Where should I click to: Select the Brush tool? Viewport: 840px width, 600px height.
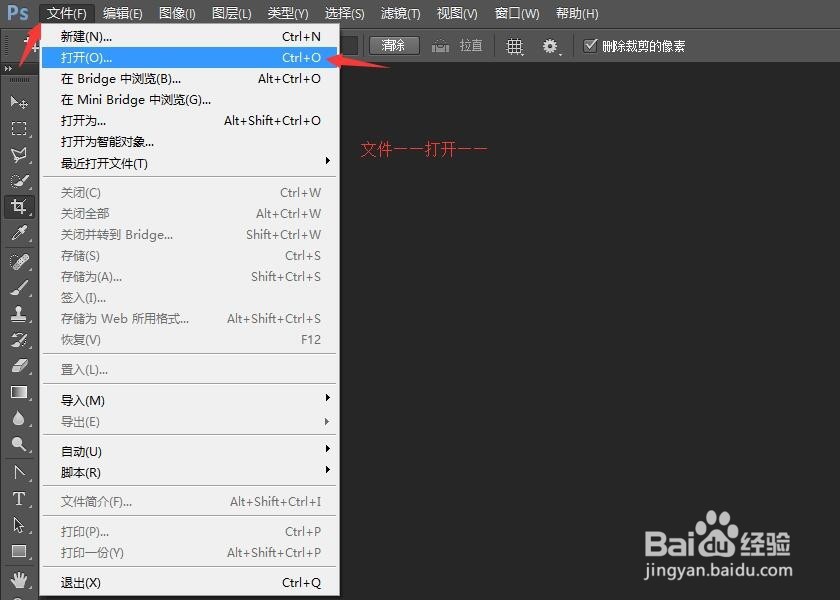(20, 287)
